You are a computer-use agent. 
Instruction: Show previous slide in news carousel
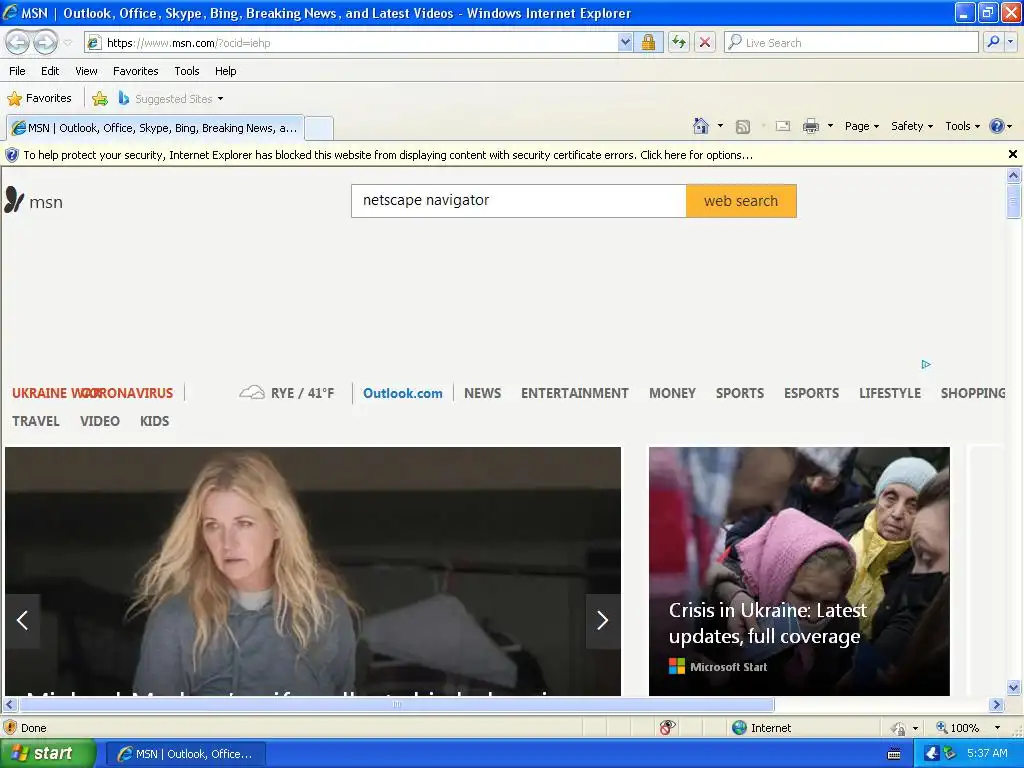point(22,620)
